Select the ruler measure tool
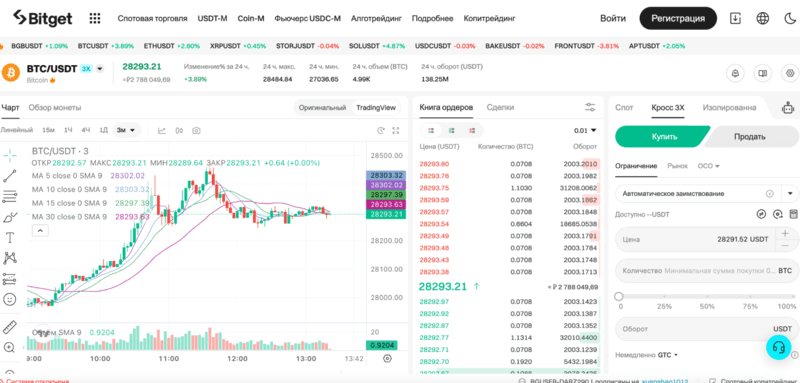Screen dimensions: 800x383 tap(10, 327)
